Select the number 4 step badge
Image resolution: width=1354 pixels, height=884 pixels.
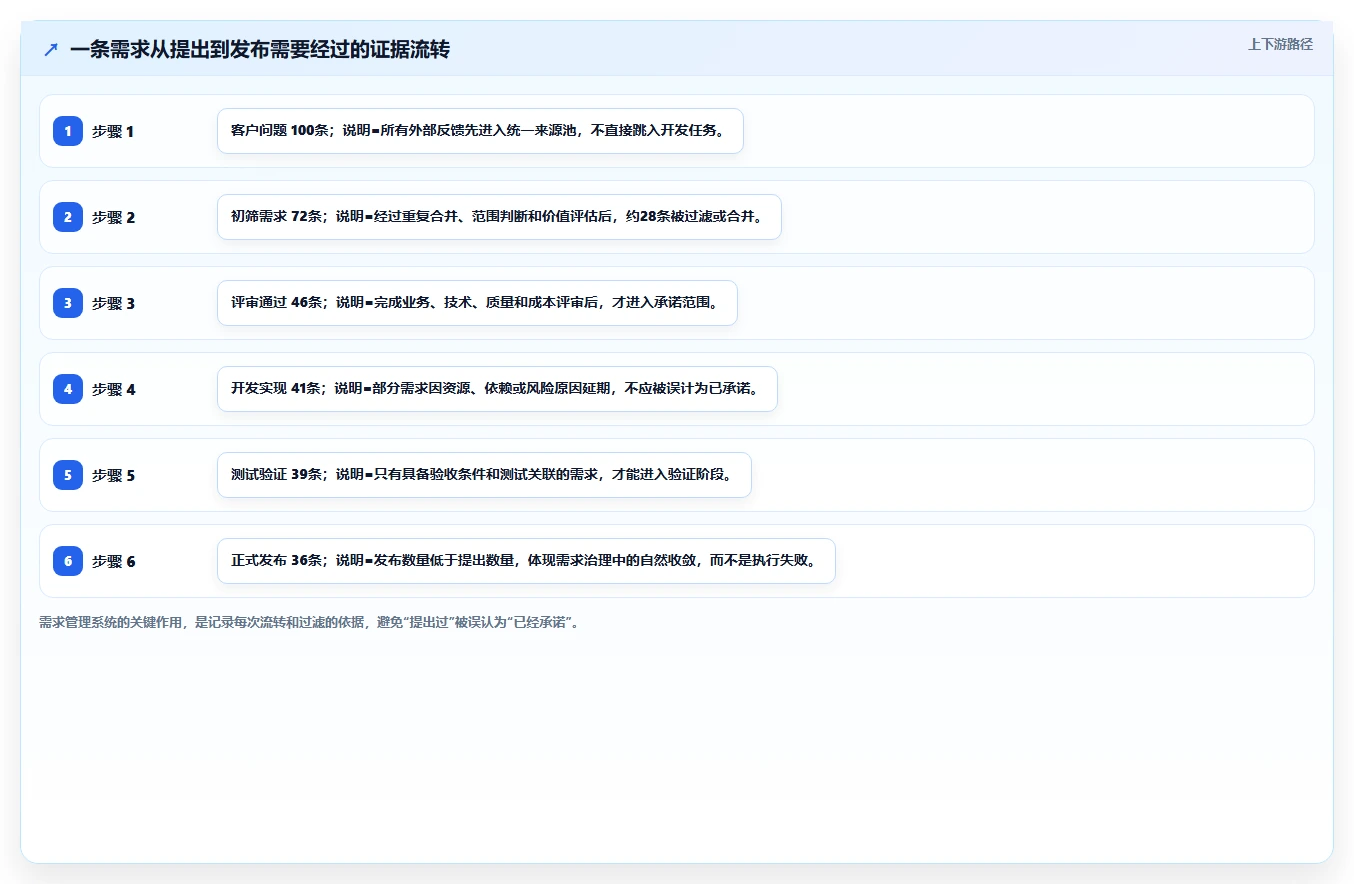(x=68, y=389)
